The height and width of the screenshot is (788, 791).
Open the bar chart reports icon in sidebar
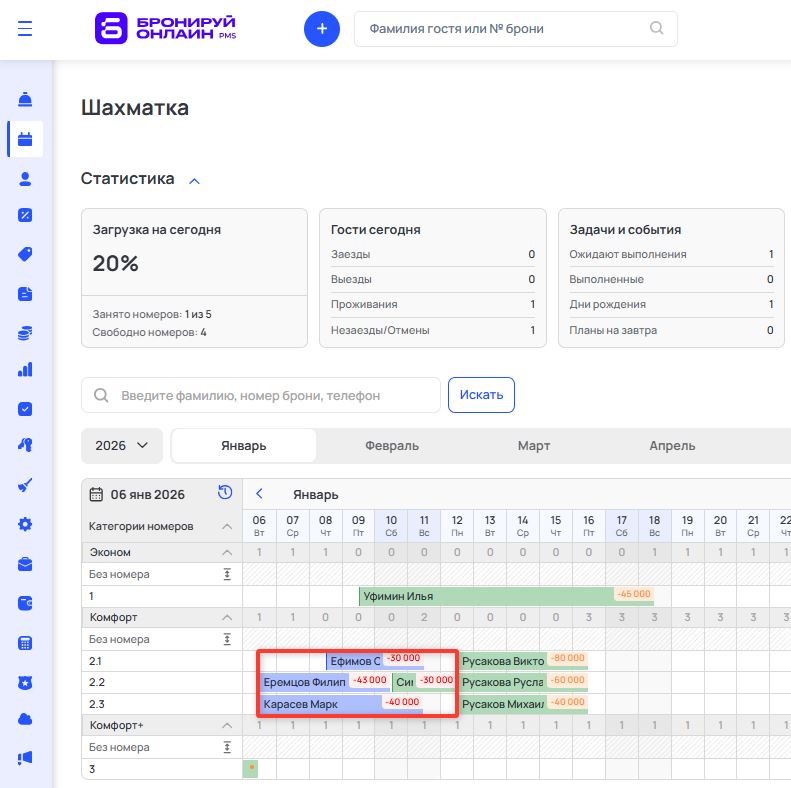[x=25, y=369]
